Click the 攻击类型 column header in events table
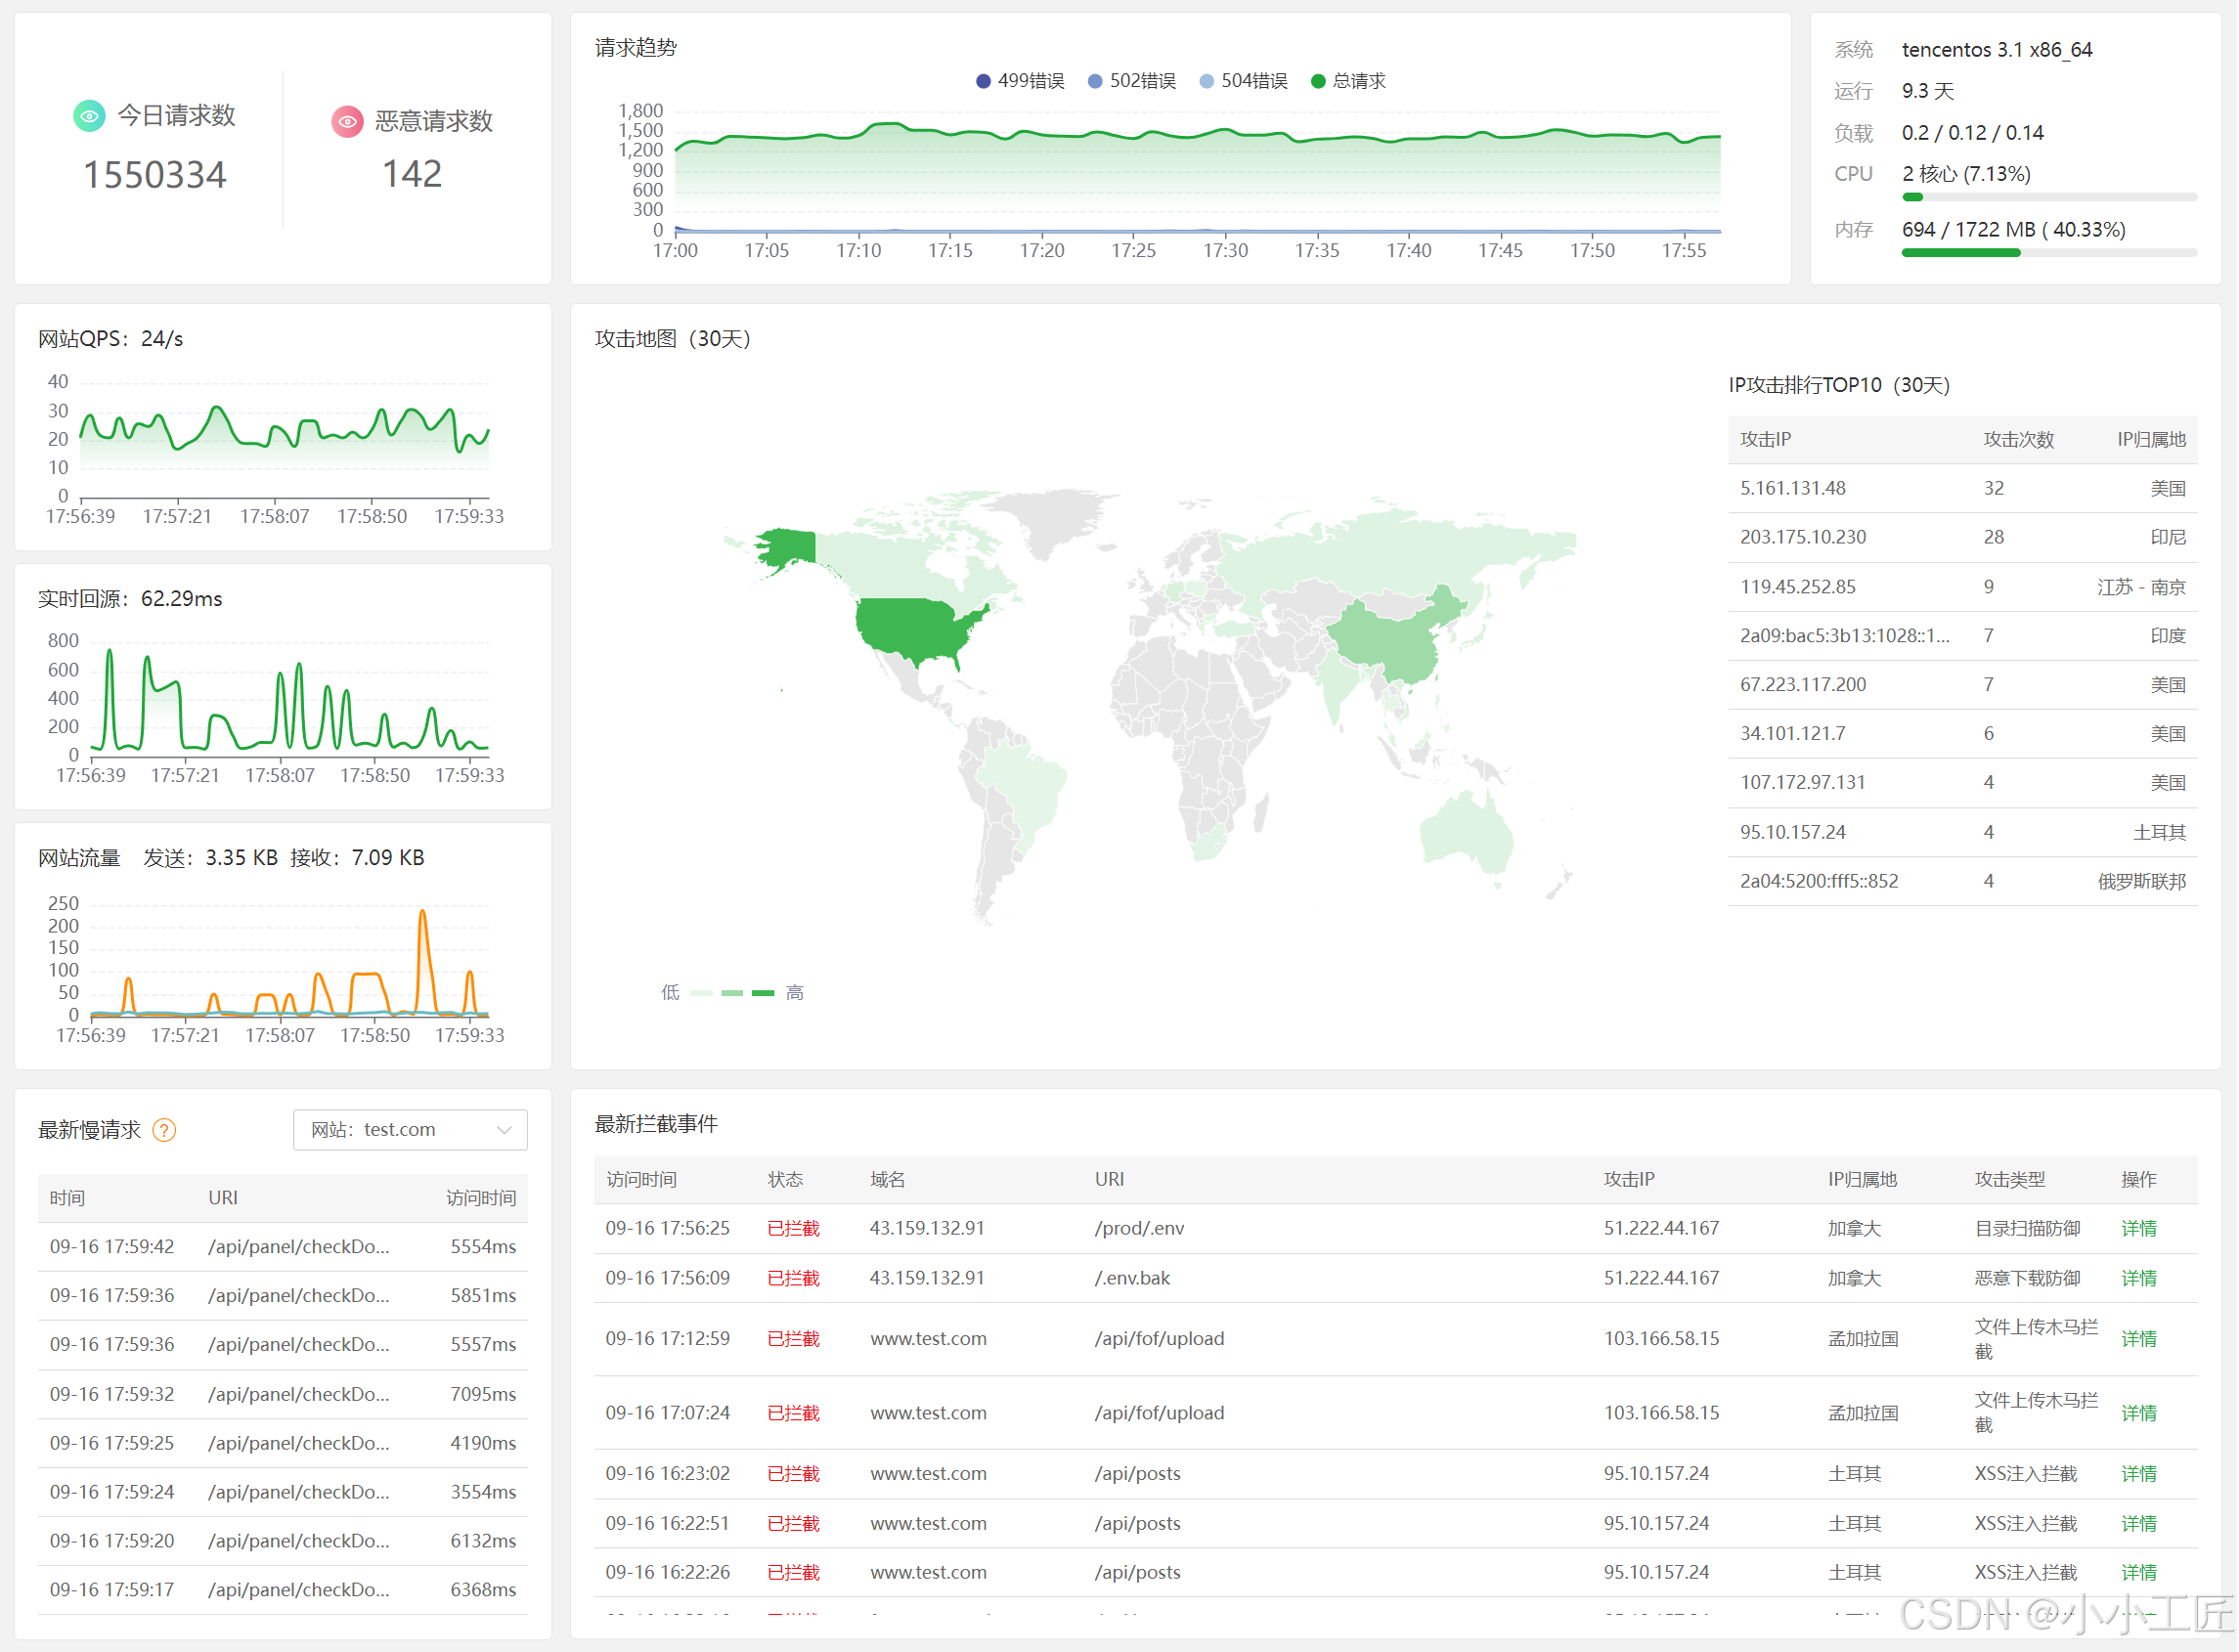Screen dimensions: 2239x1652 click(x=2009, y=1179)
